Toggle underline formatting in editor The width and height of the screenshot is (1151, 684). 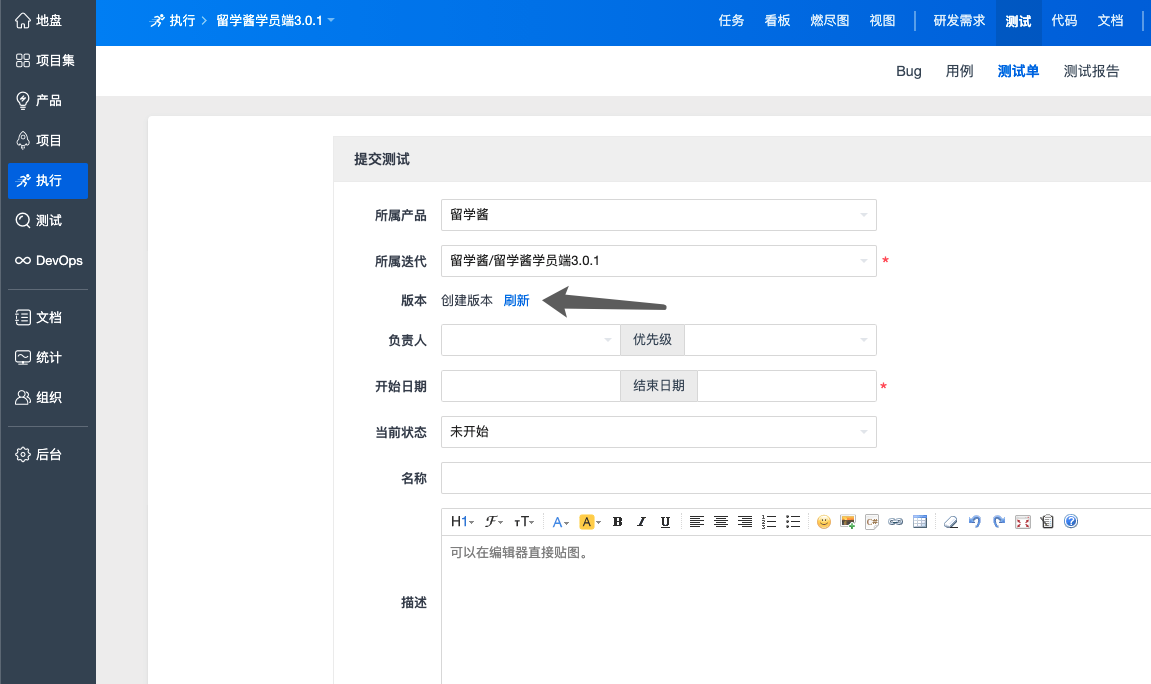point(665,522)
